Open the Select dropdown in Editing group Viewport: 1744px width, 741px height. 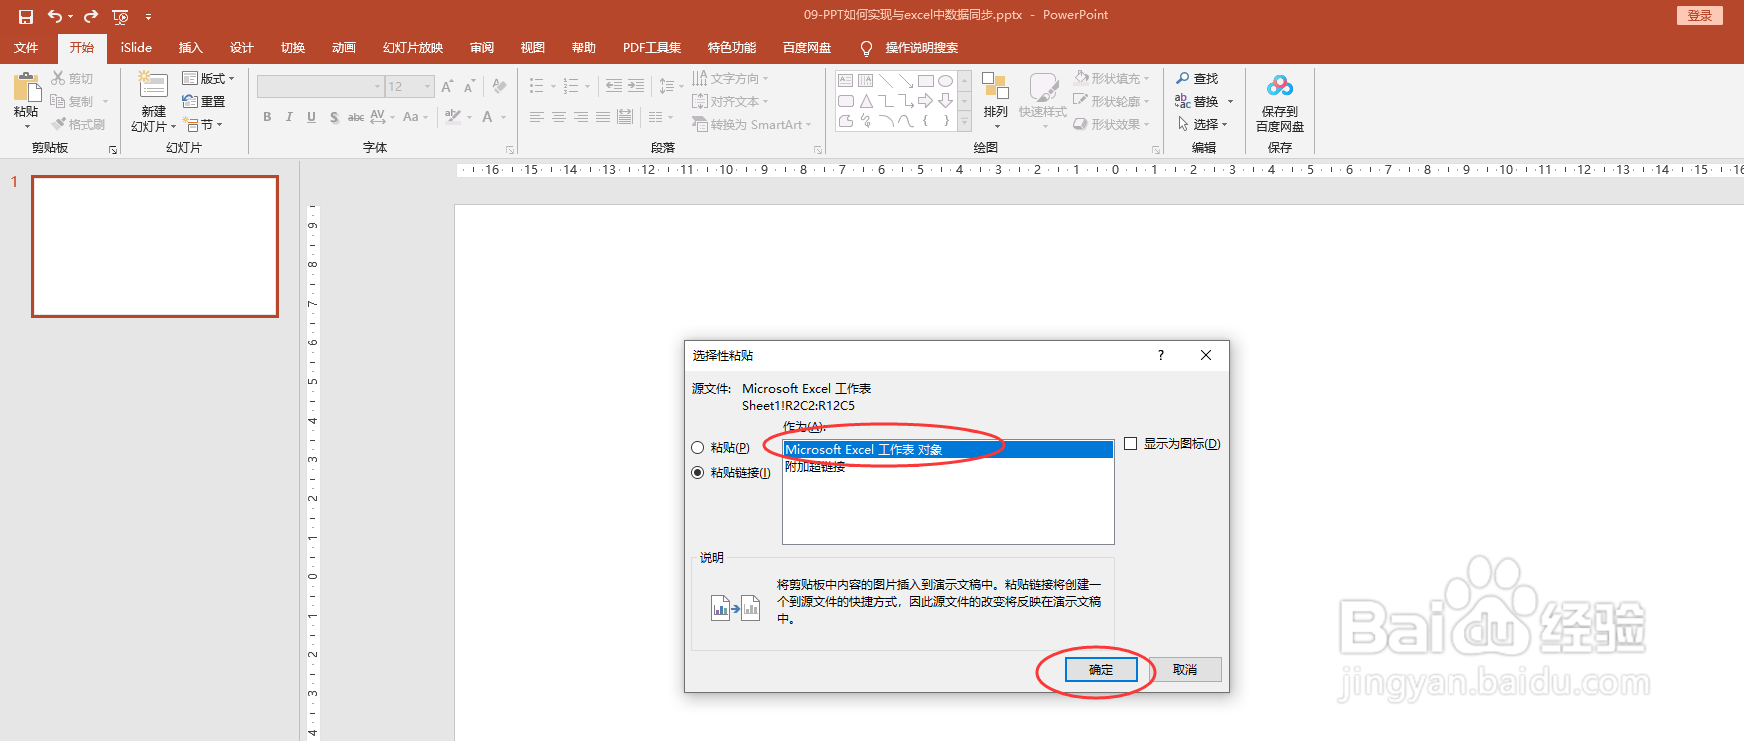coord(1203,125)
